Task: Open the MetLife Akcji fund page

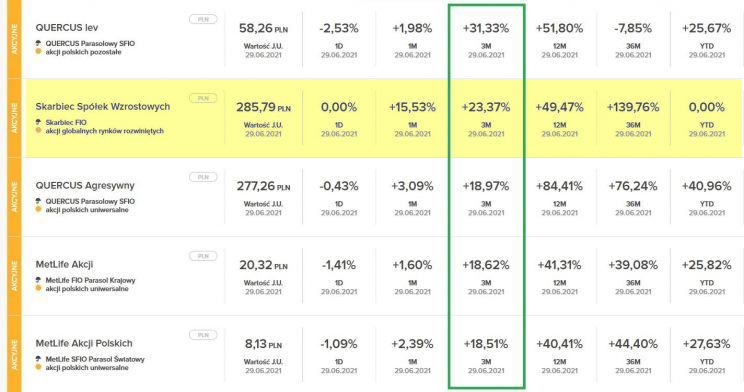Action: [64, 264]
